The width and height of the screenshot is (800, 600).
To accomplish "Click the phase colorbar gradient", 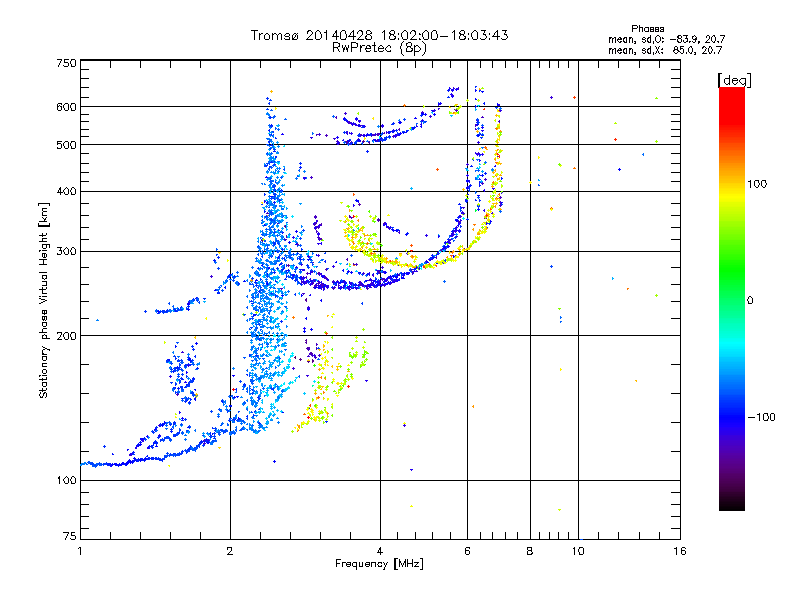I will pos(732,298).
